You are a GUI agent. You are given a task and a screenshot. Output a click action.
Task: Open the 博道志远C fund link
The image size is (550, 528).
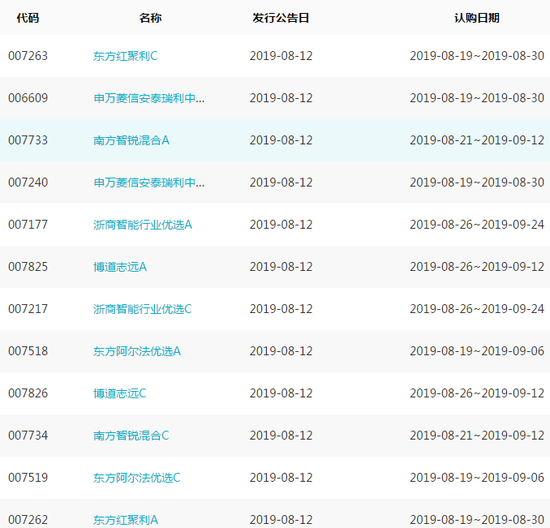click(120, 393)
